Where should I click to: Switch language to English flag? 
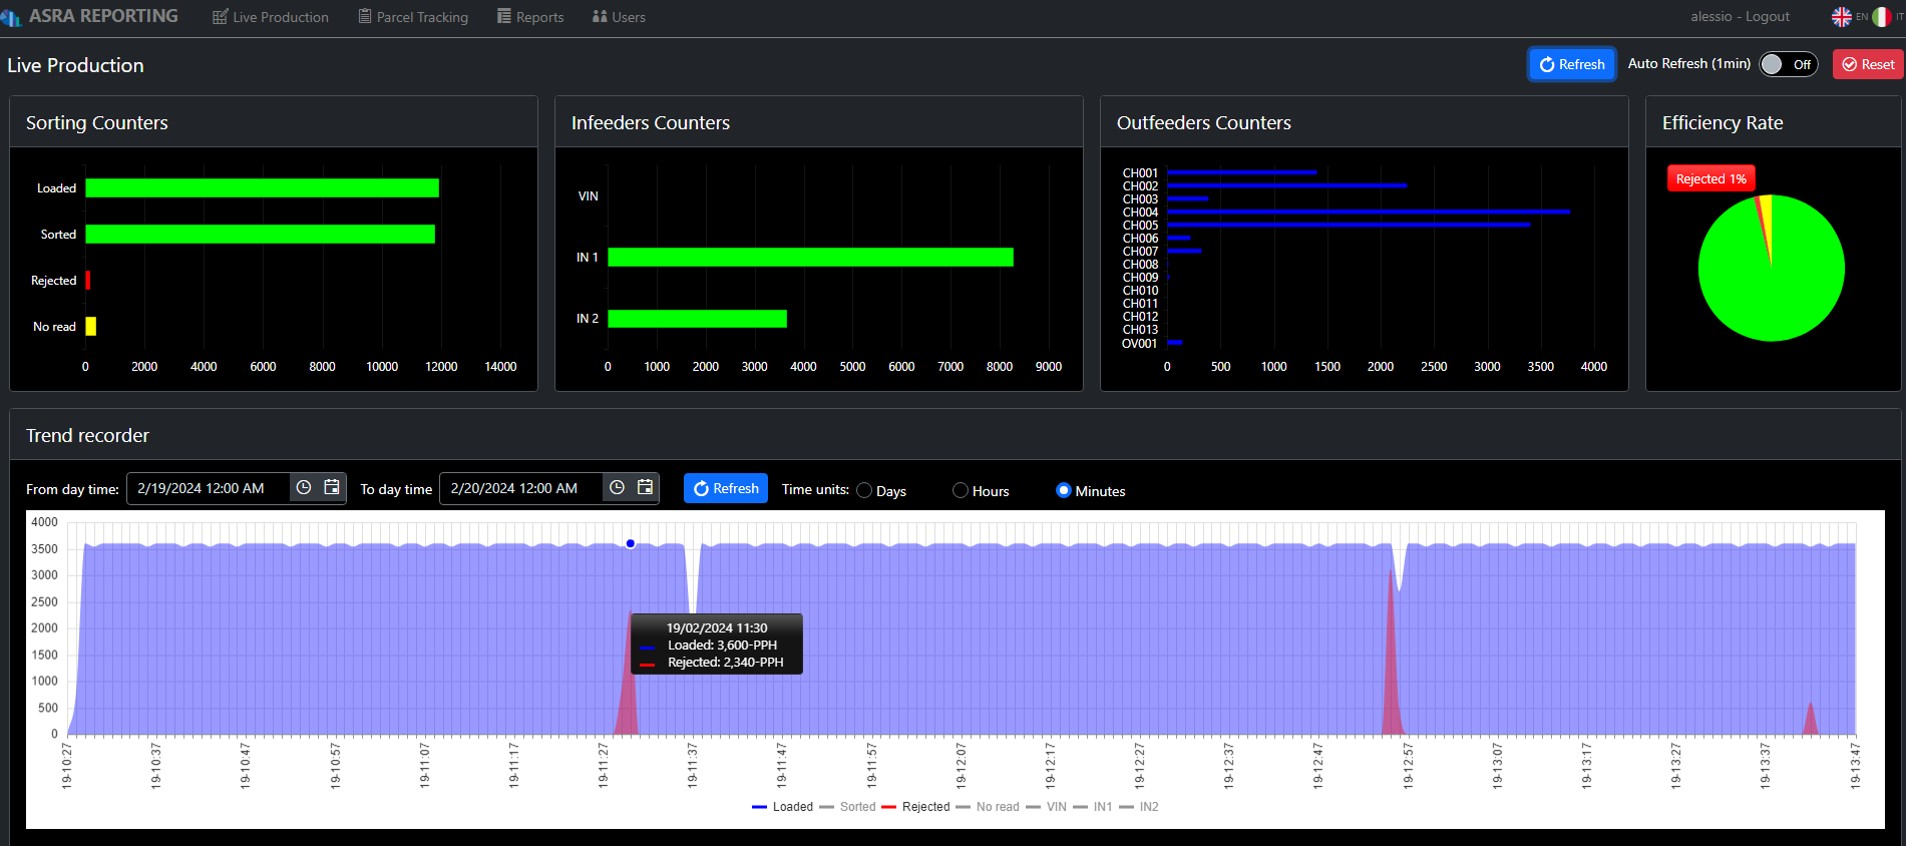click(1841, 17)
